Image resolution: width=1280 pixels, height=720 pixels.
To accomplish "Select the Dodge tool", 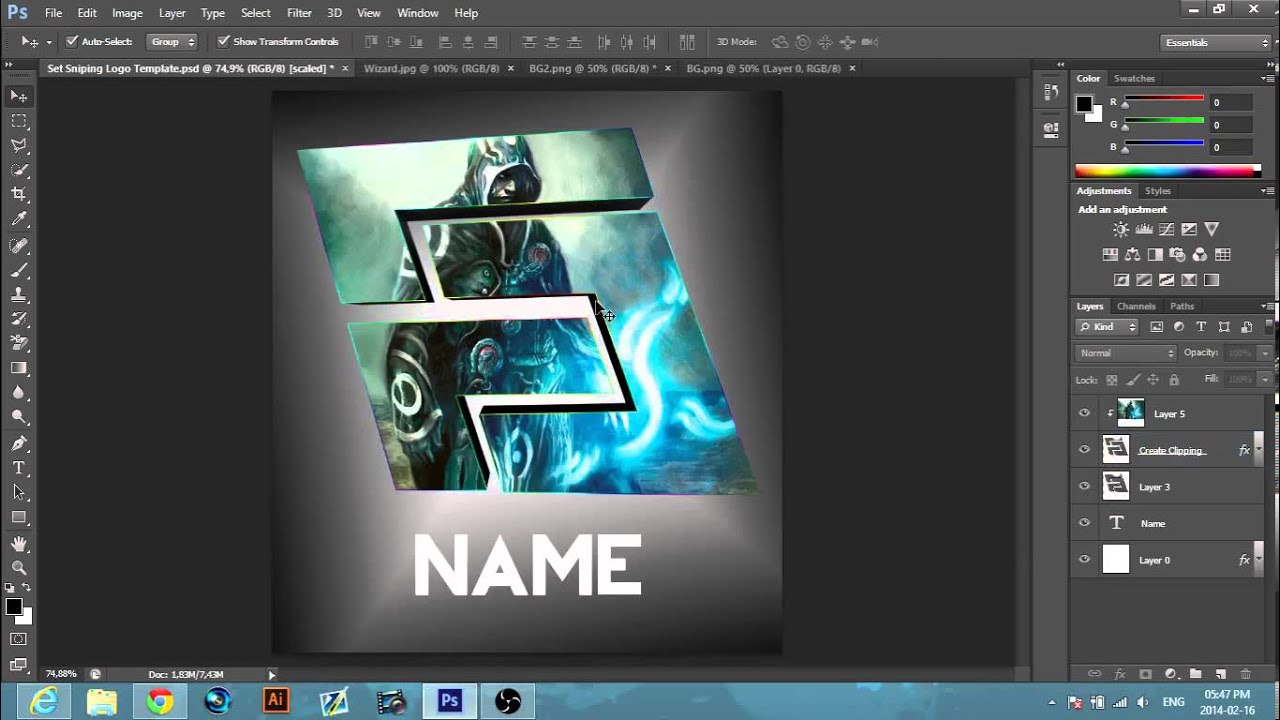I will (19, 417).
